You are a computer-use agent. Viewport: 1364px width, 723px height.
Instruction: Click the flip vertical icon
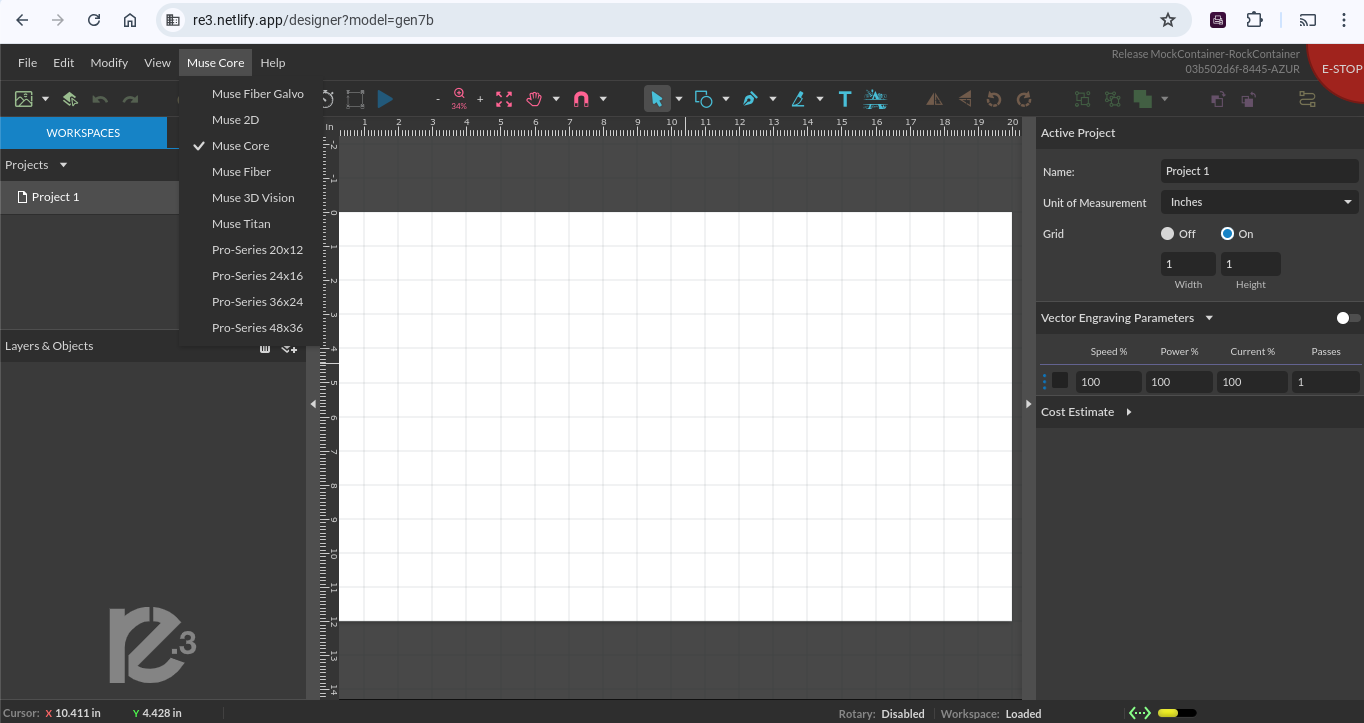pyautogui.click(x=964, y=99)
